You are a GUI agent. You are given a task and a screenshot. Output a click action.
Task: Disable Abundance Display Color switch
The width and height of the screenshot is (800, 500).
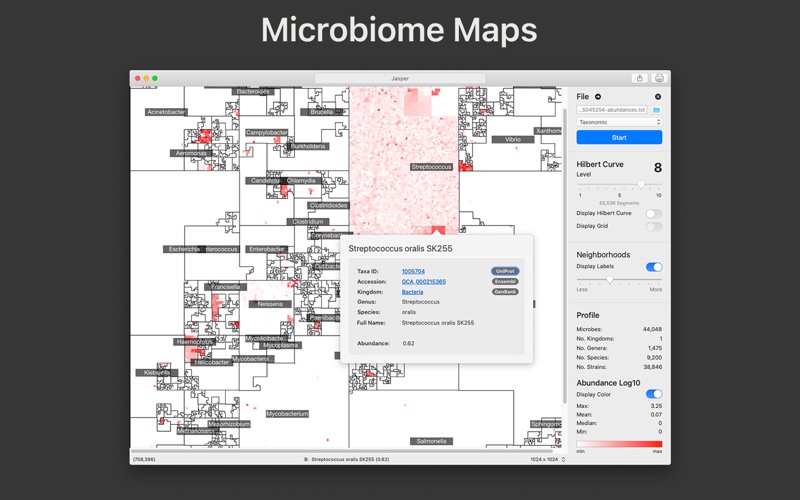coord(654,394)
